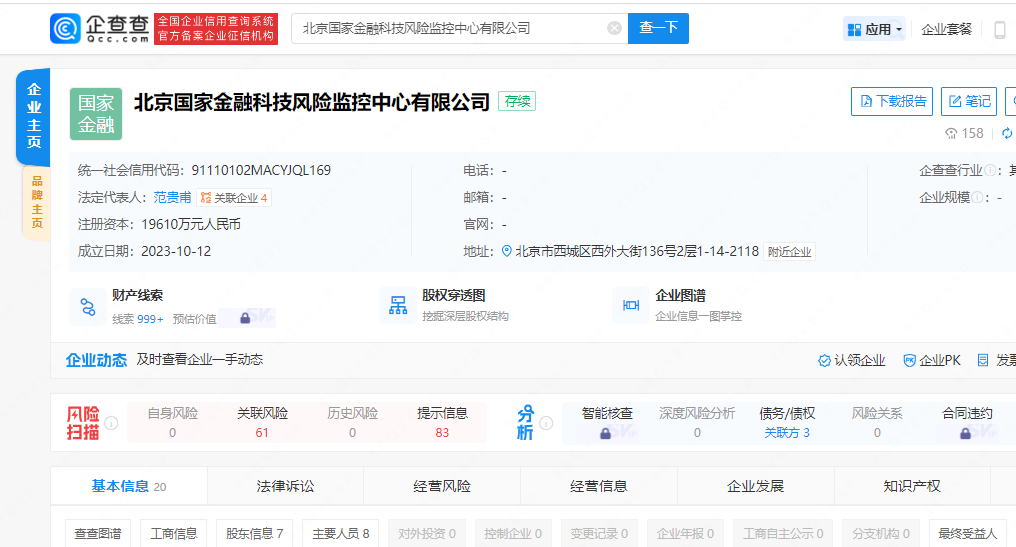
Task: Switch to the 经营信息 tab
Action: click(599, 486)
